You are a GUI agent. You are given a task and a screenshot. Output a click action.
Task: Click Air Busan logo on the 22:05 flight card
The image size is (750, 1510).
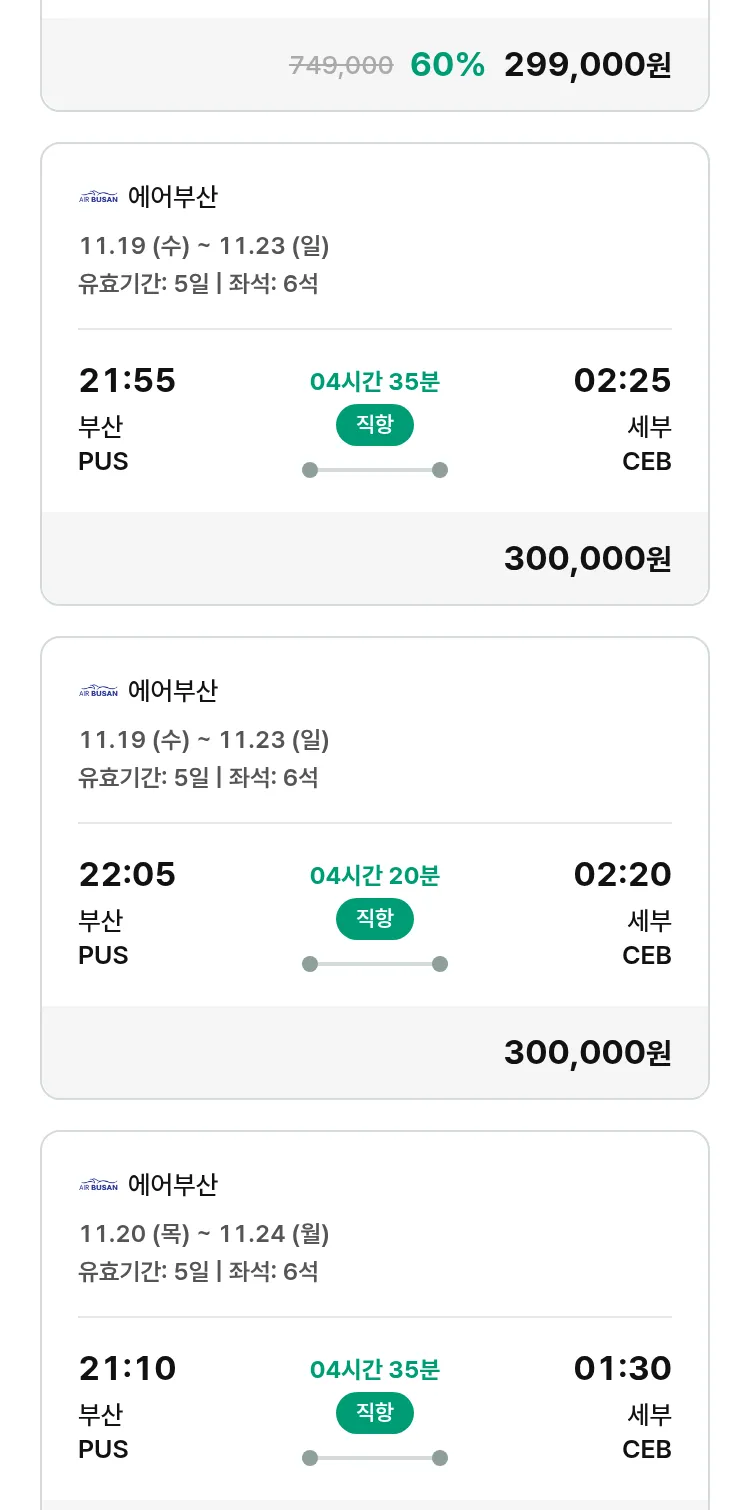tap(98, 691)
